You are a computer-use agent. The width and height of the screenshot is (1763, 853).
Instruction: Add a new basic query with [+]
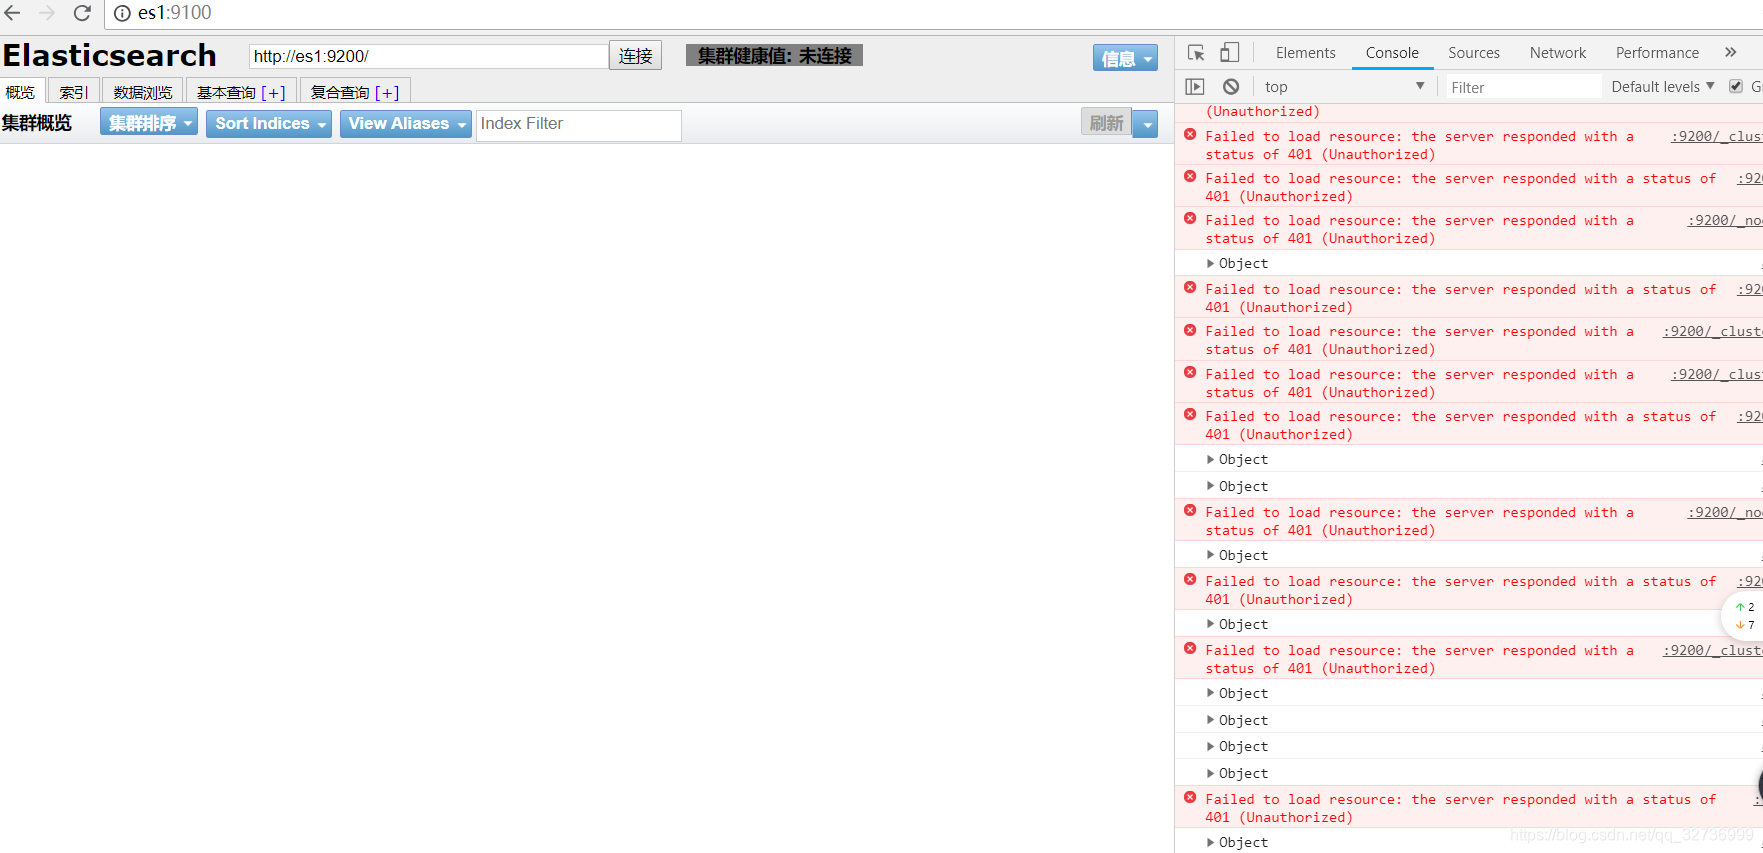(x=273, y=93)
